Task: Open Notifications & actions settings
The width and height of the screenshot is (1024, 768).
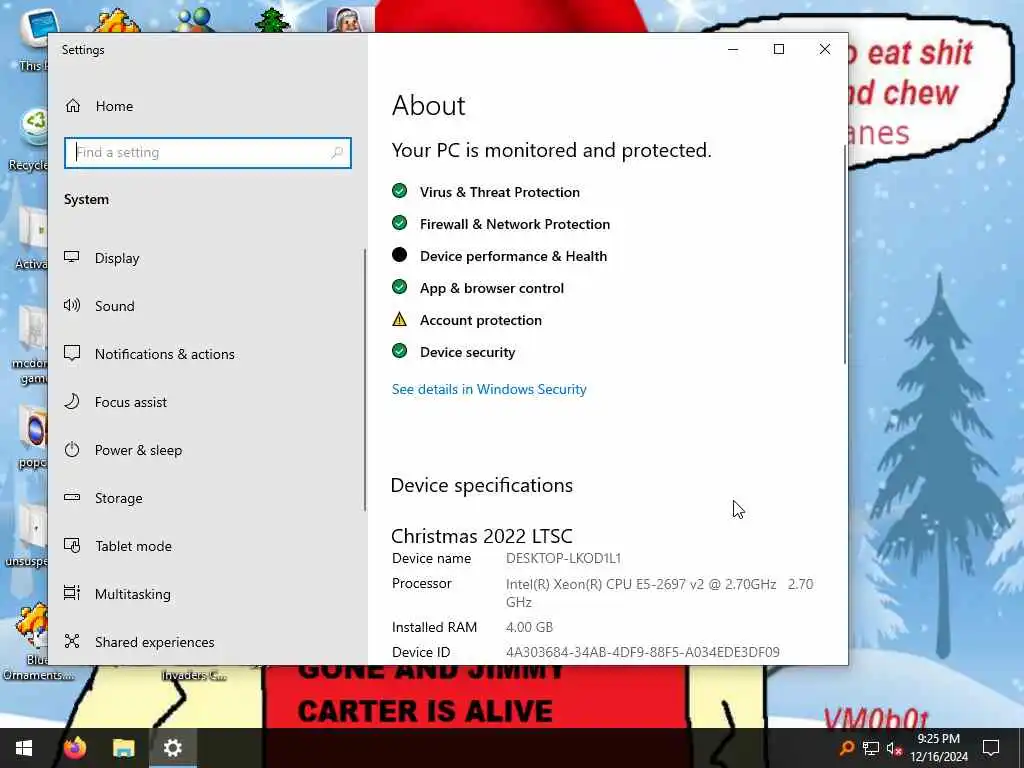Action: tap(208, 354)
